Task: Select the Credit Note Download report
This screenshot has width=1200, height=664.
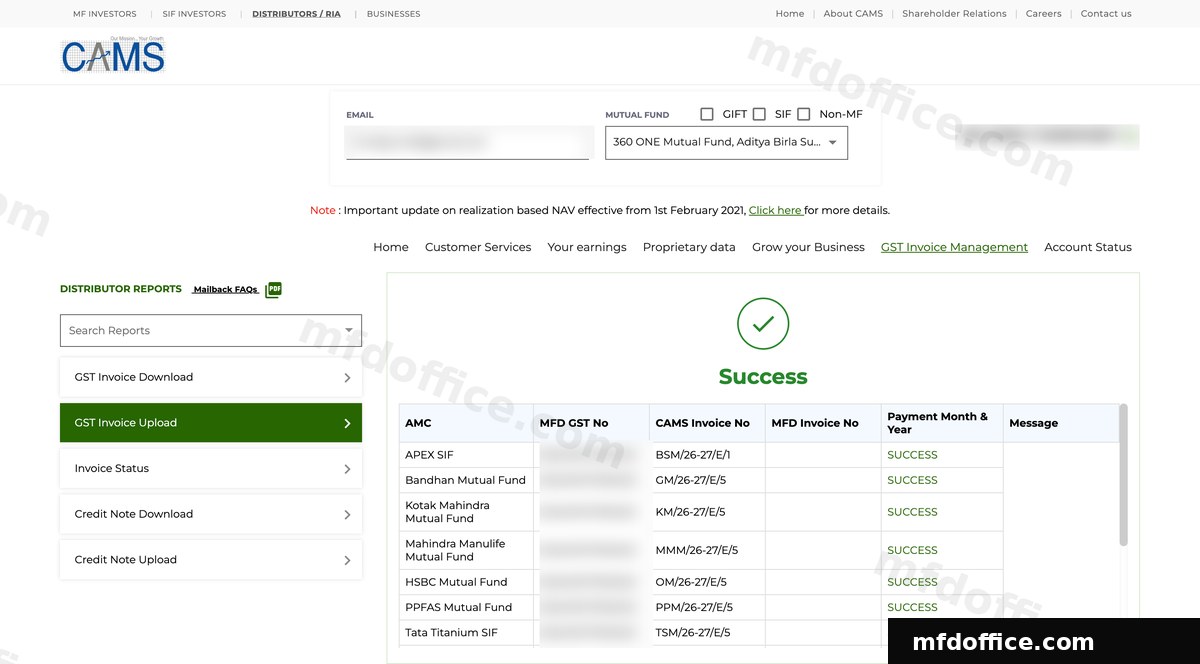Action: coord(211,514)
